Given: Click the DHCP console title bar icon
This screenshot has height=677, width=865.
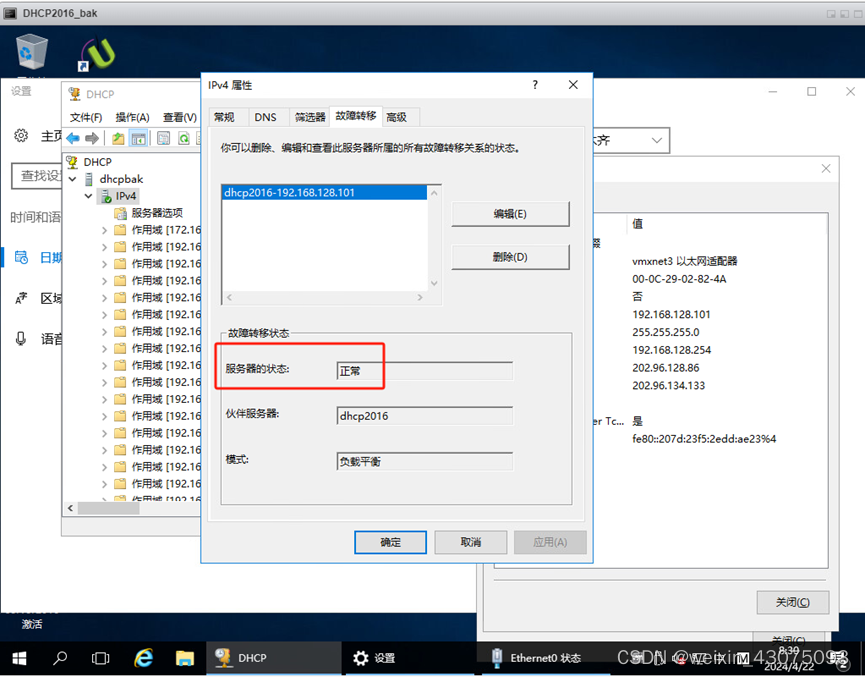Looking at the screenshot, I should pos(74,94).
